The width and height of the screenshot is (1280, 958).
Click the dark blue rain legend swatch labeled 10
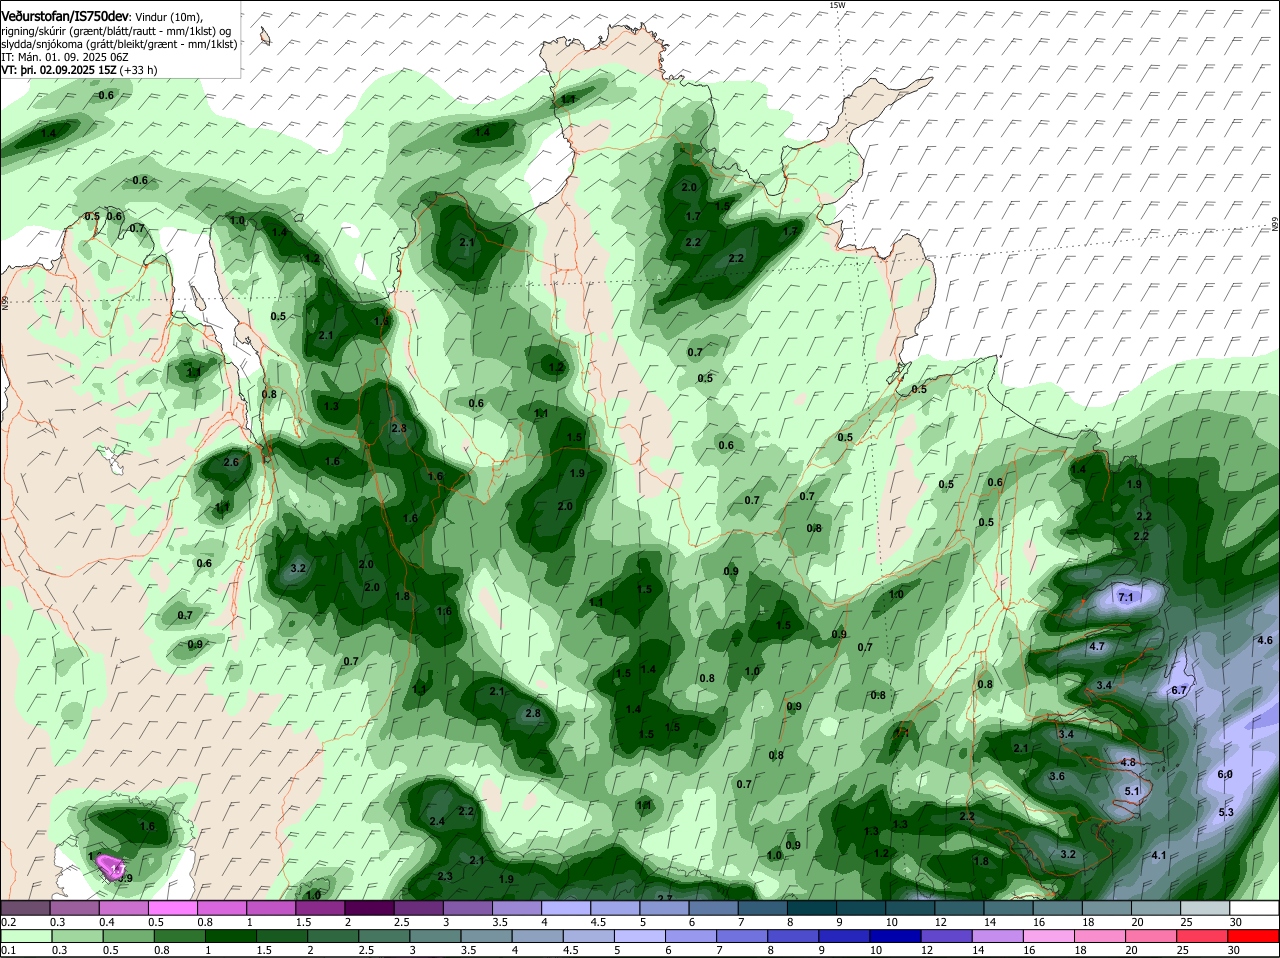pos(894,936)
